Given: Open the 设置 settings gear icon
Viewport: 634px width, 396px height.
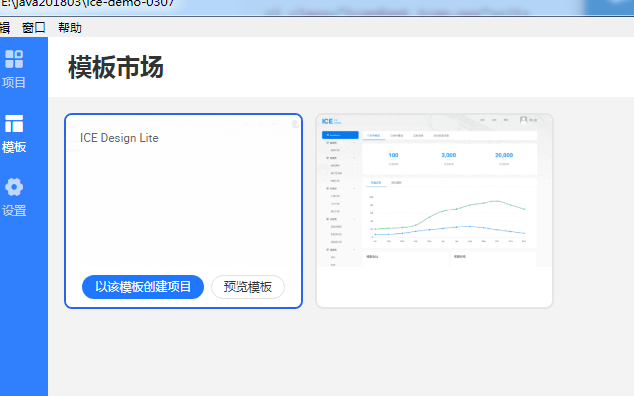Looking at the screenshot, I should pyautogui.click(x=14, y=187).
